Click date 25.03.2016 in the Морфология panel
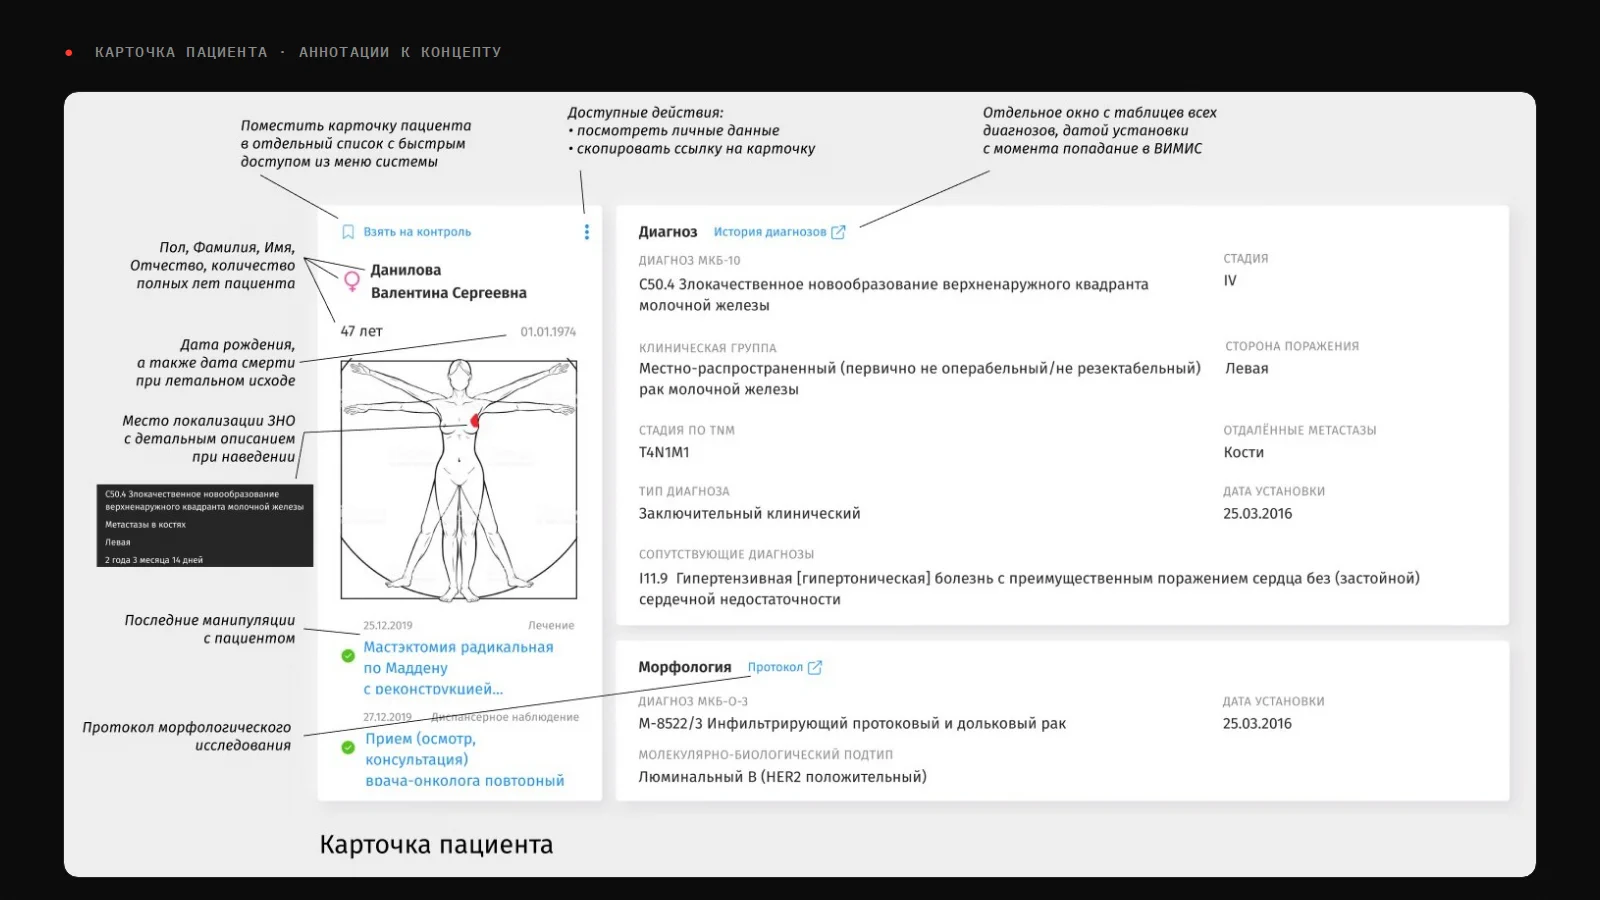 (1257, 723)
